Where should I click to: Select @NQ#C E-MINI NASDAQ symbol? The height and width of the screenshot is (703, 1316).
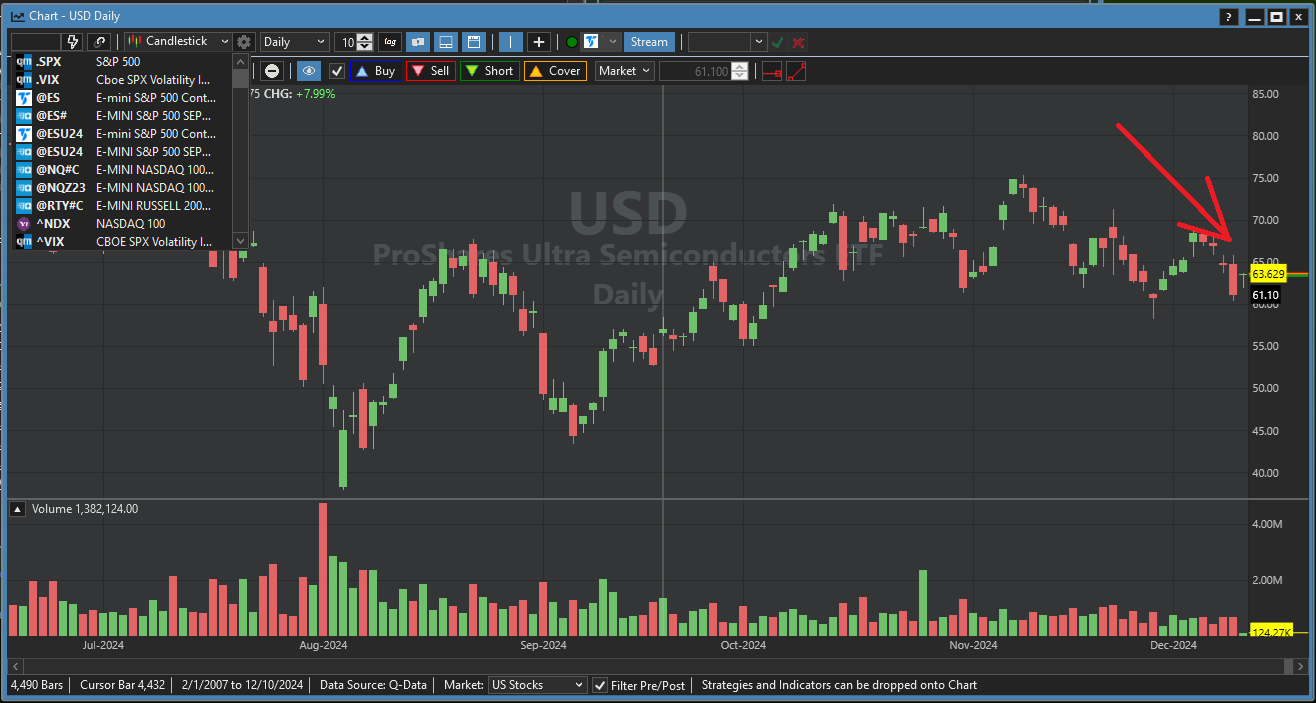[121, 169]
